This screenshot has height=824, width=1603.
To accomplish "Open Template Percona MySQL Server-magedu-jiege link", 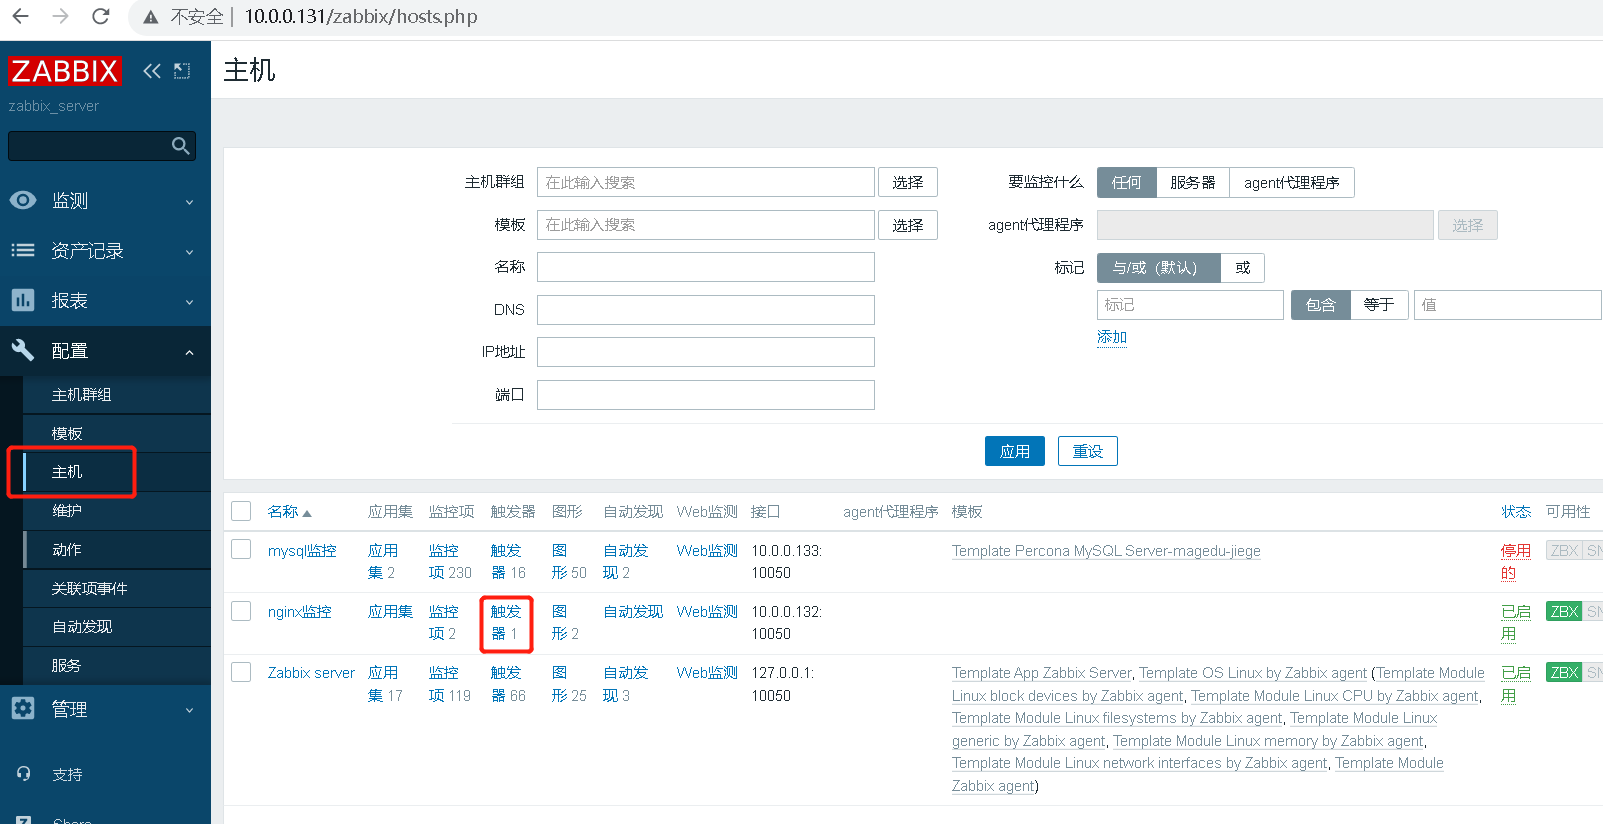I will click(x=1106, y=551).
